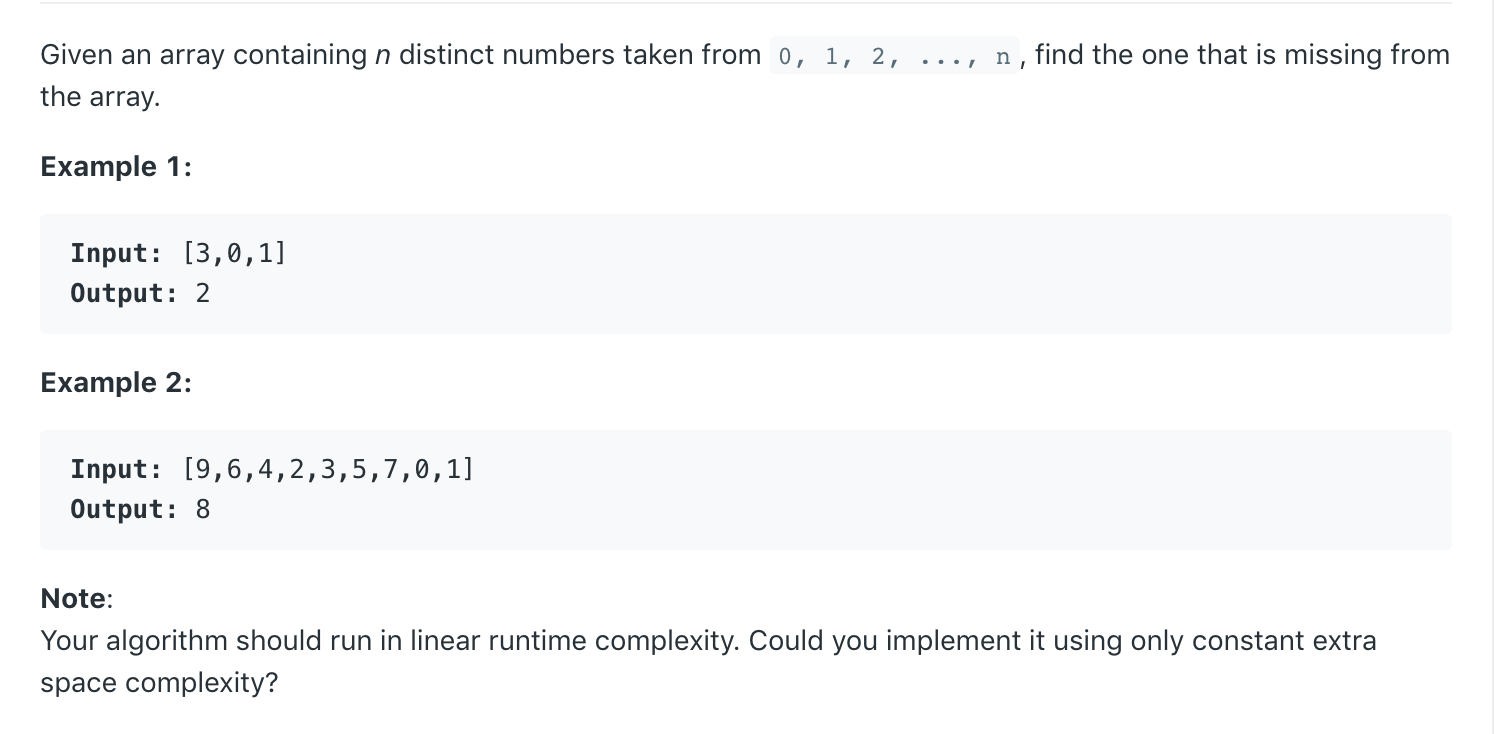Viewport: 1494px width, 734px height.
Task: Click the inline code "0, 1, 2, ..., n"
Action: [x=895, y=55]
